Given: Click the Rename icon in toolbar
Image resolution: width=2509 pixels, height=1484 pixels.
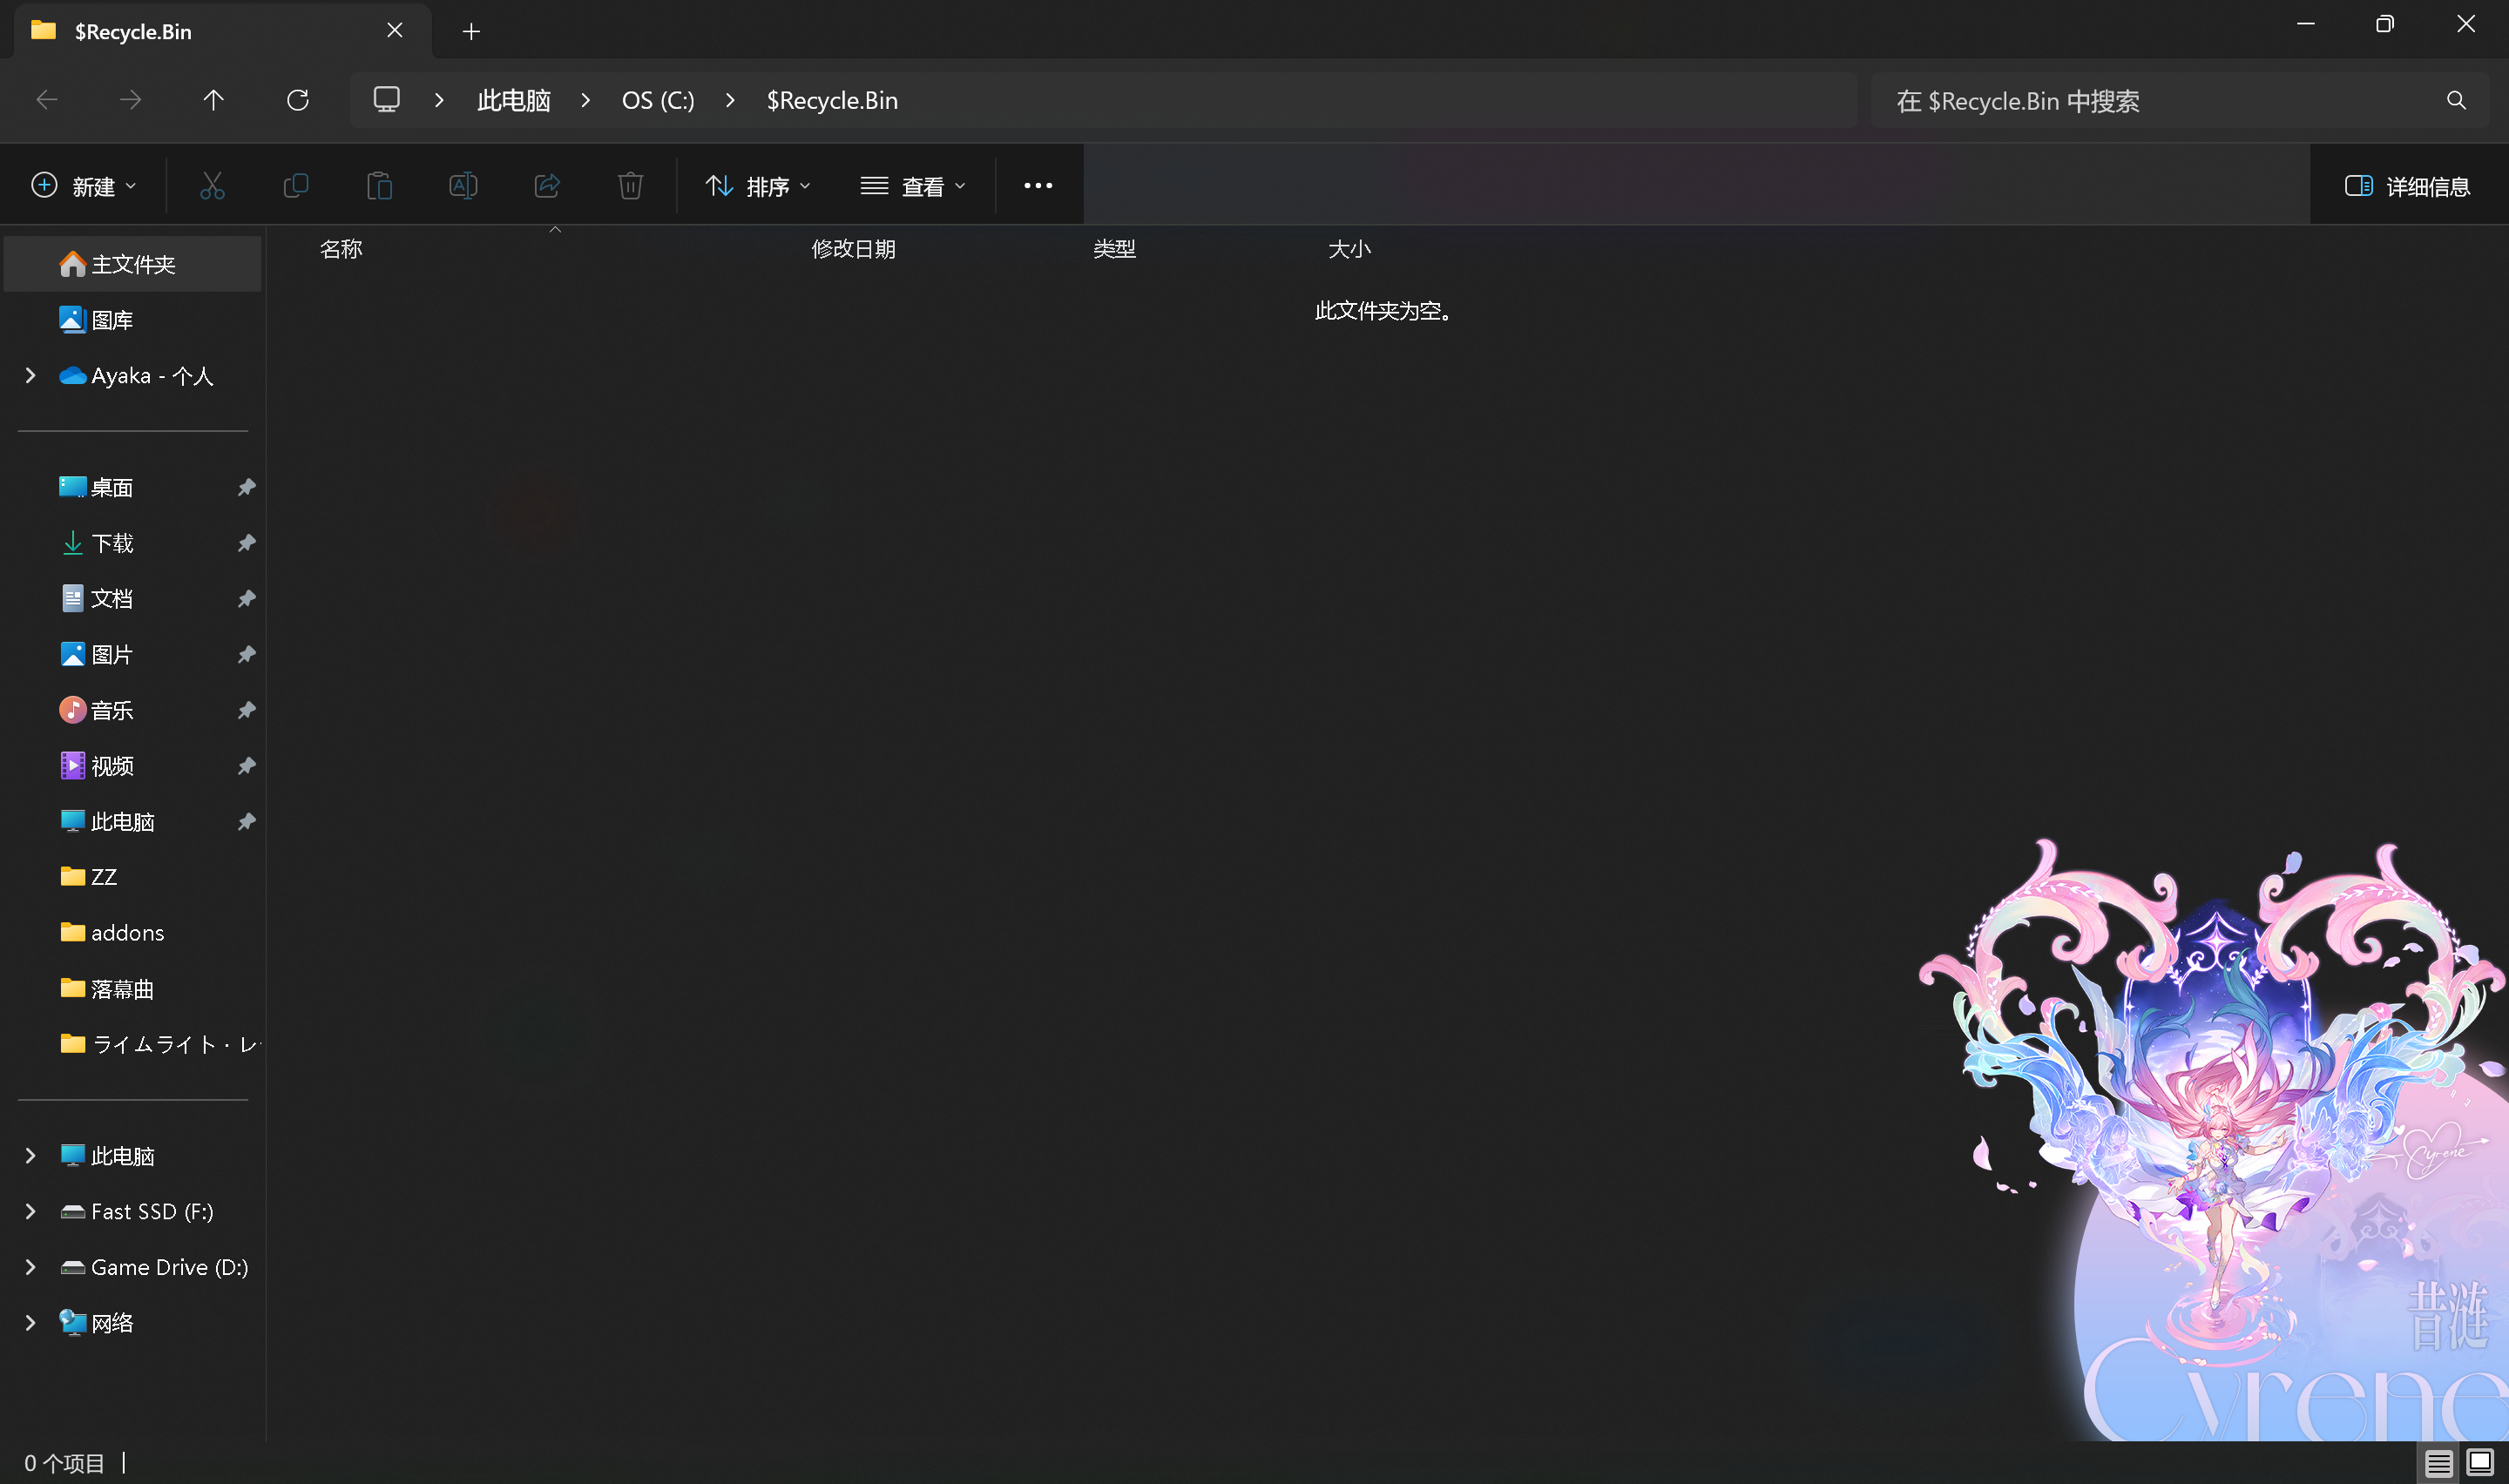Looking at the screenshot, I should pos(463,186).
